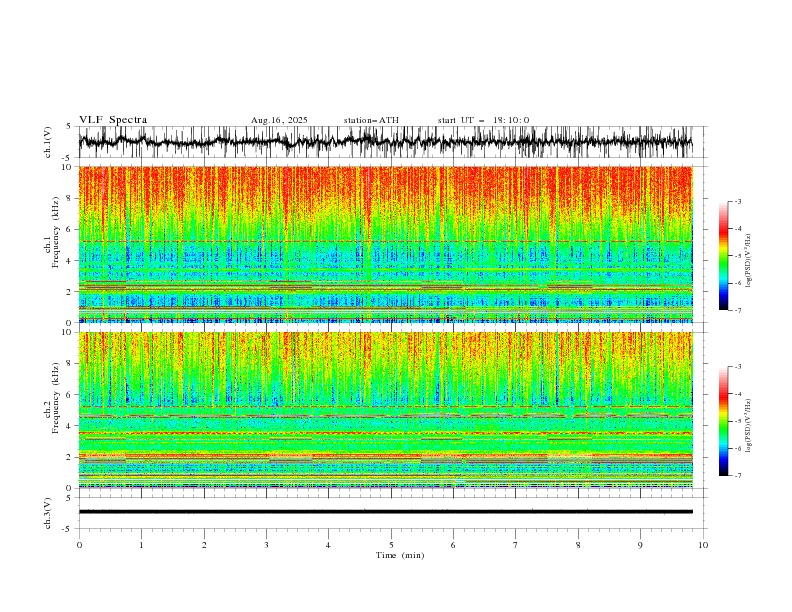Click the "station=ATH" label
The width and height of the screenshot is (792, 612).
click(x=371, y=120)
